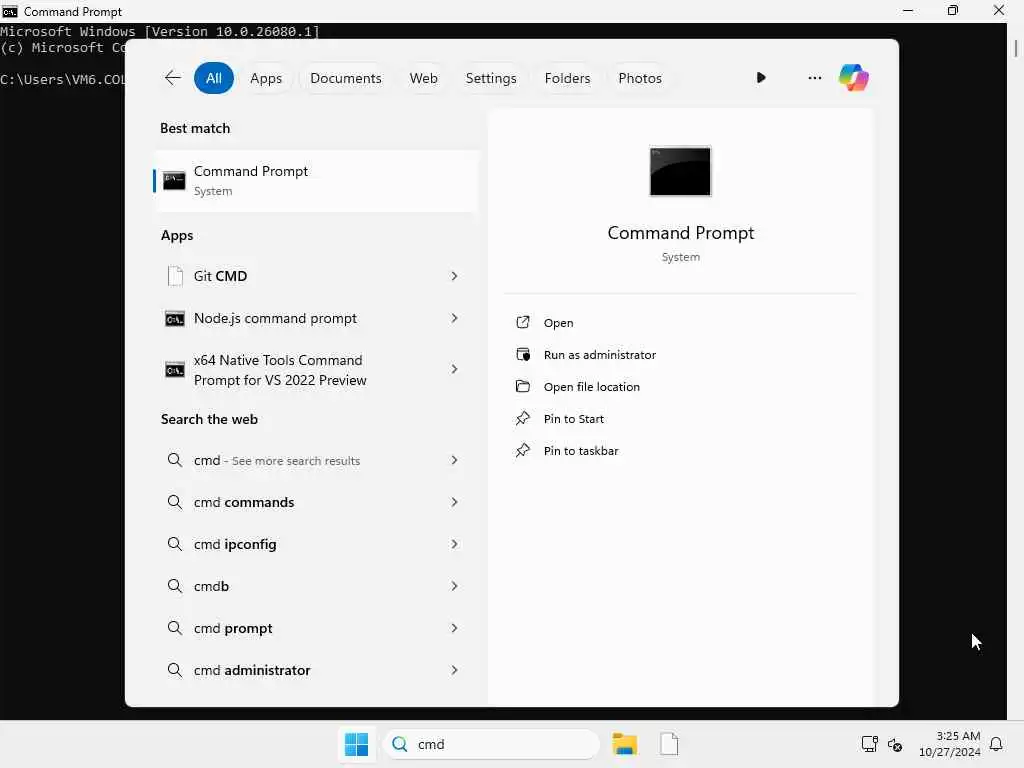Click the 'cmdb' web suggestion text
Screen dimensions: 1024x768
[x=211, y=586]
